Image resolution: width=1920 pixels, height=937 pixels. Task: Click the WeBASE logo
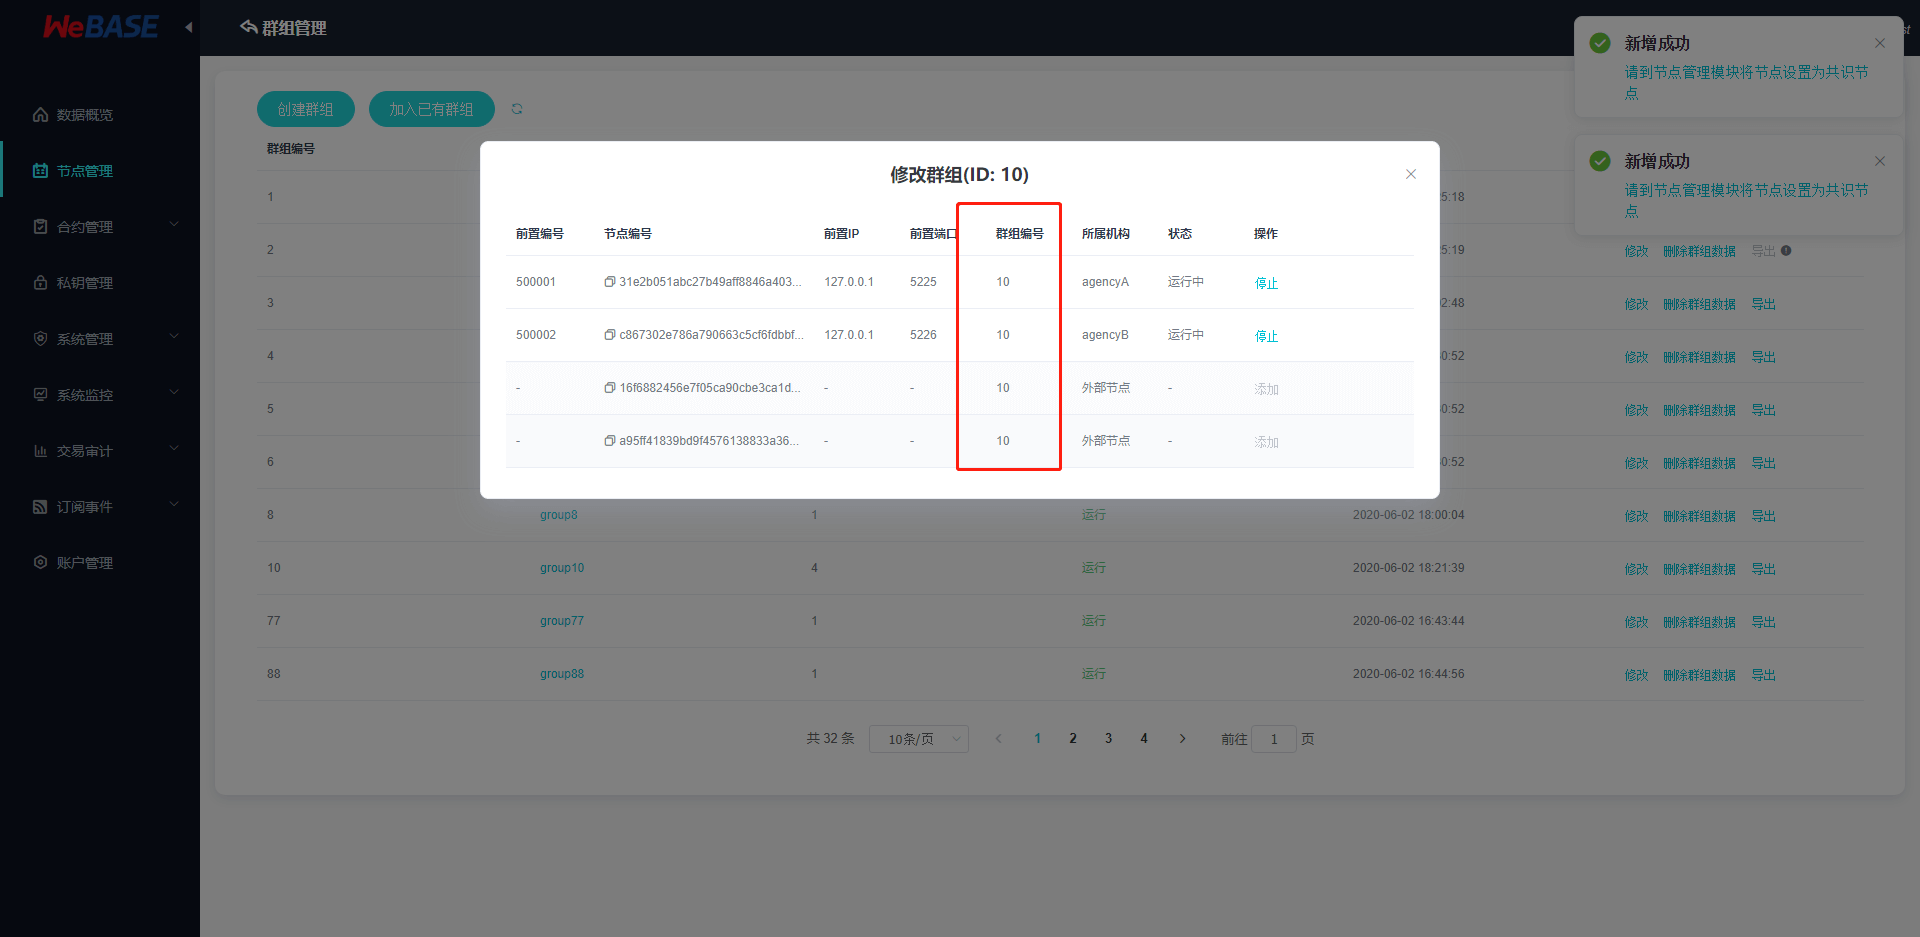coord(100,27)
